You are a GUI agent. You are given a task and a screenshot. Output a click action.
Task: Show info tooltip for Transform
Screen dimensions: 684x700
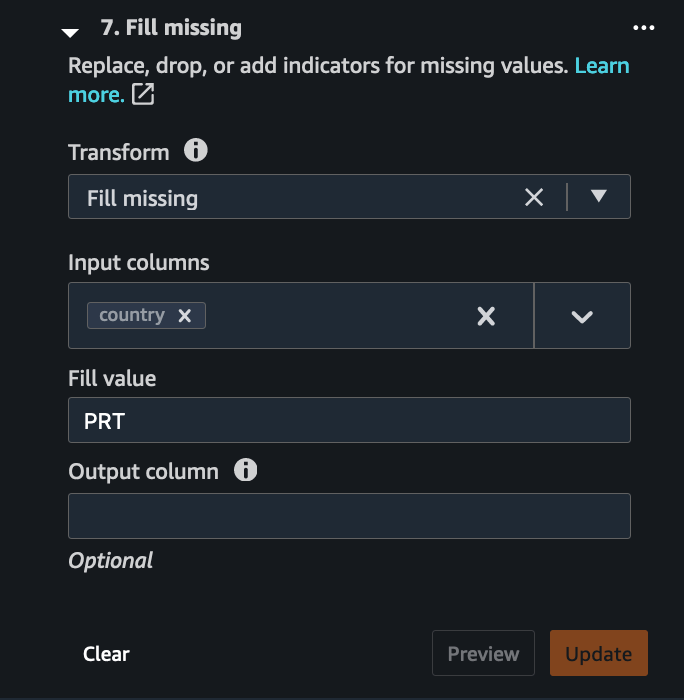[x=196, y=151]
